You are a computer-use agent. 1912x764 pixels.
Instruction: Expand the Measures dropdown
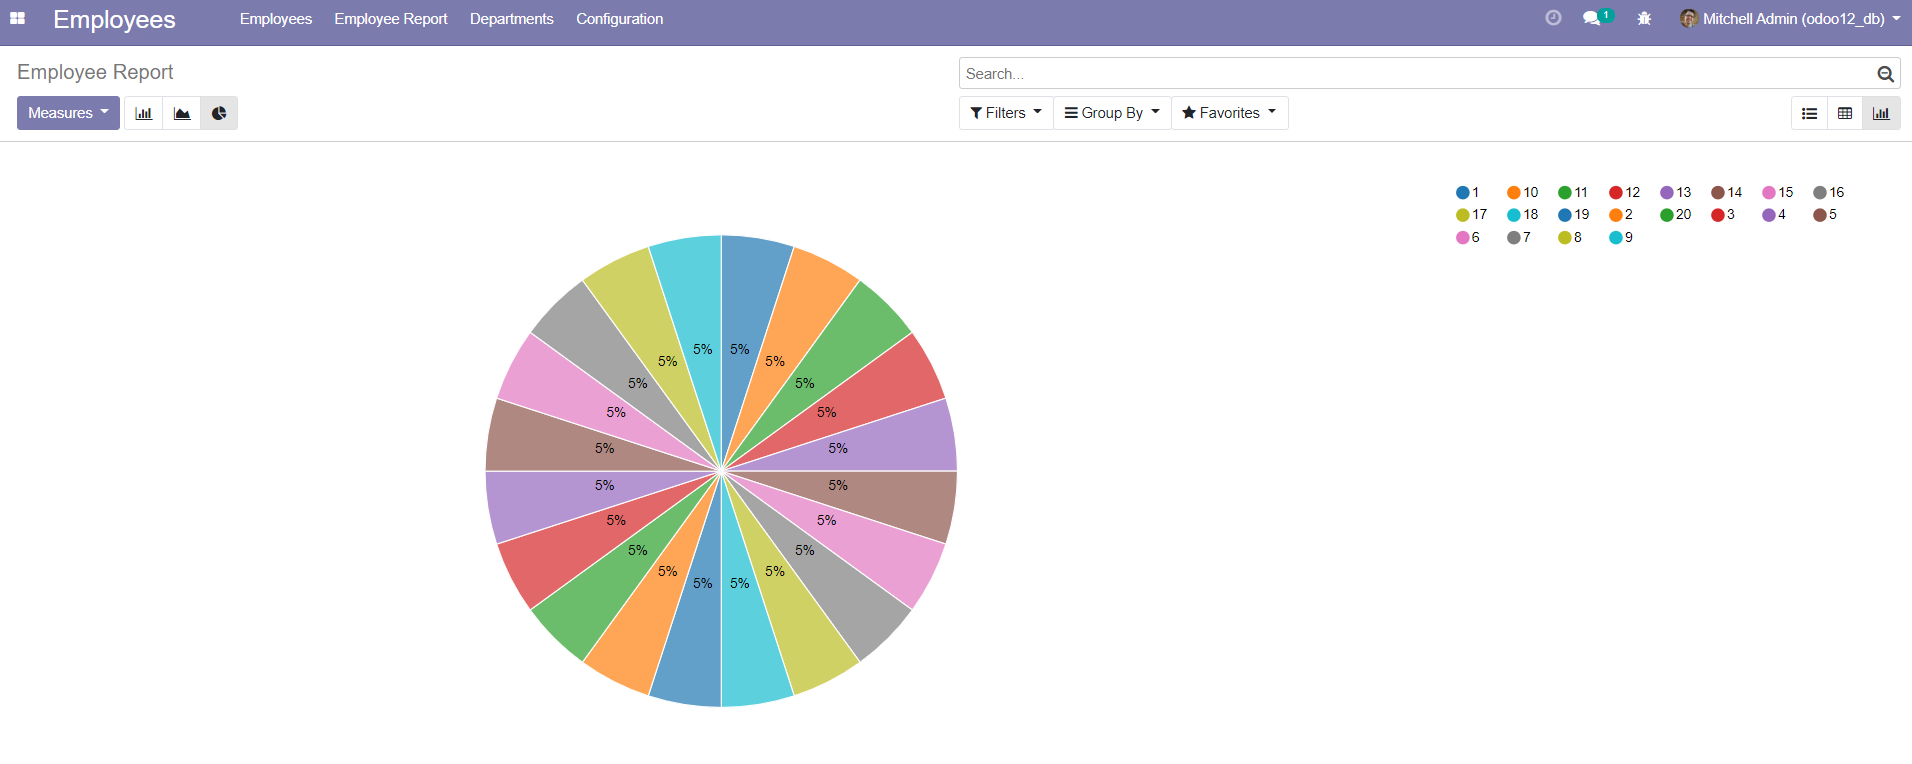point(68,113)
